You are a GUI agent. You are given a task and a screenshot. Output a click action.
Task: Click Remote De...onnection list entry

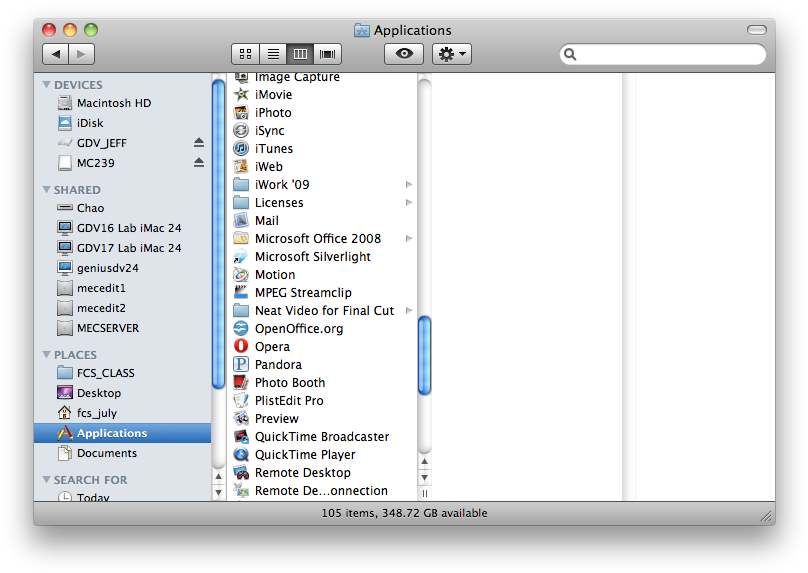(321, 491)
